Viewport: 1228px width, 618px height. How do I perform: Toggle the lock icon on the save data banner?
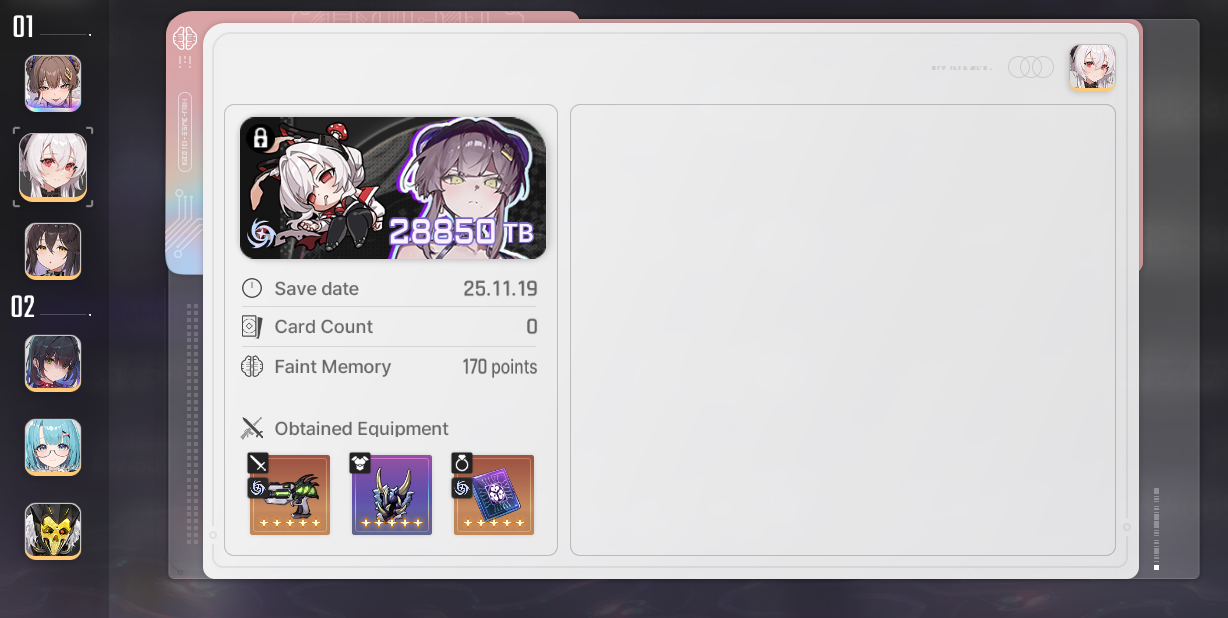pos(260,137)
